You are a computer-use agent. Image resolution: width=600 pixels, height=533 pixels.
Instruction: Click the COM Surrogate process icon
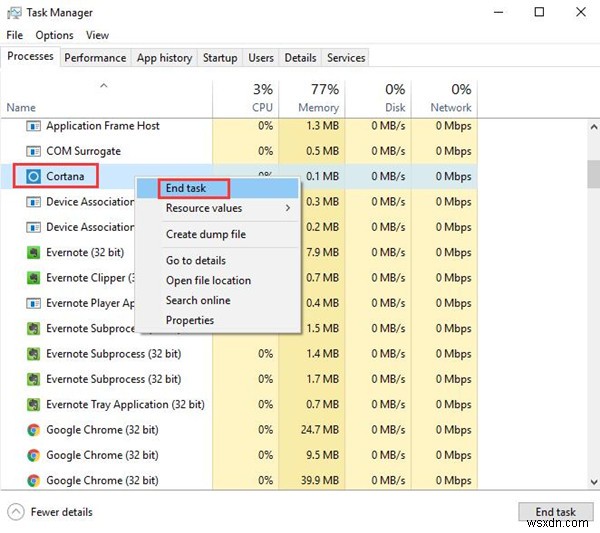(x=33, y=151)
